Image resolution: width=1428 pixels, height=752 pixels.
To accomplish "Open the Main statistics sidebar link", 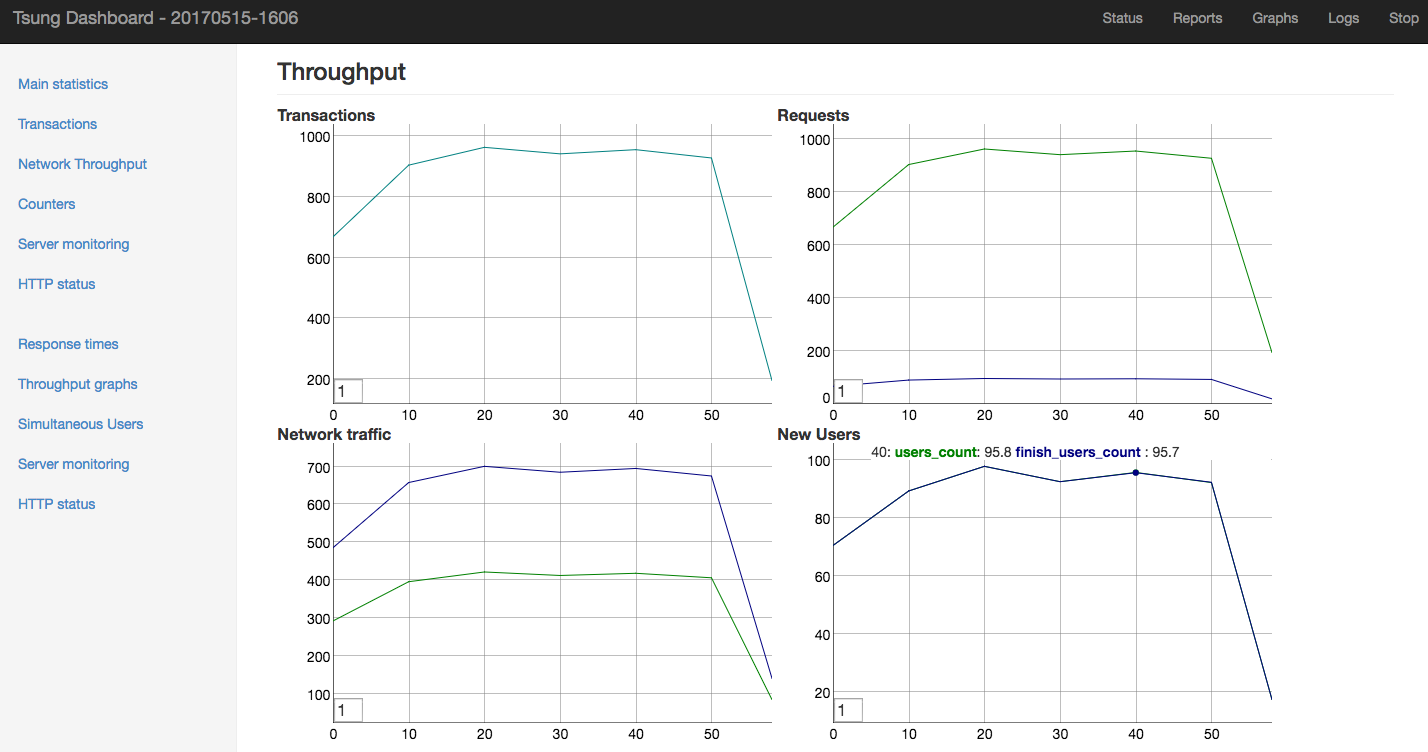I will pyautogui.click(x=63, y=84).
